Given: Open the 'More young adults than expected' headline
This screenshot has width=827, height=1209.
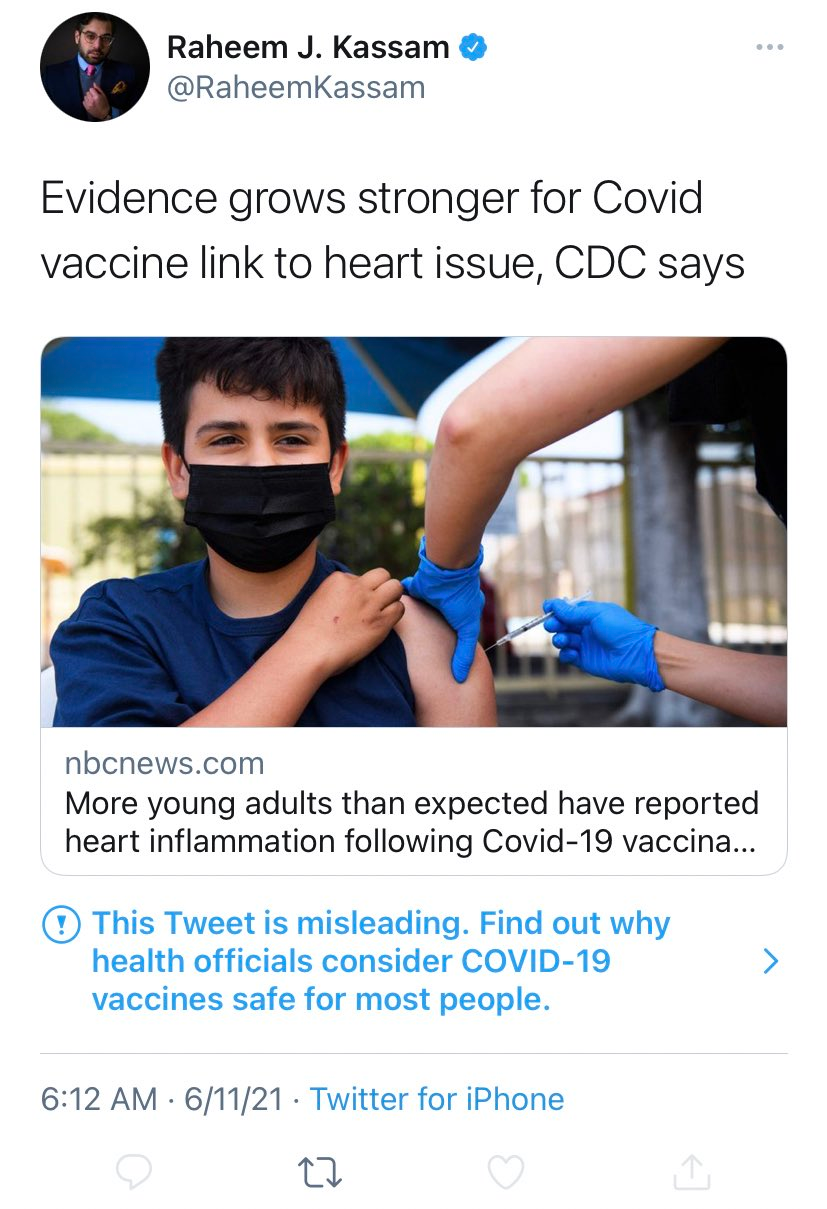Looking at the screenshot, I should click(412, 822).
